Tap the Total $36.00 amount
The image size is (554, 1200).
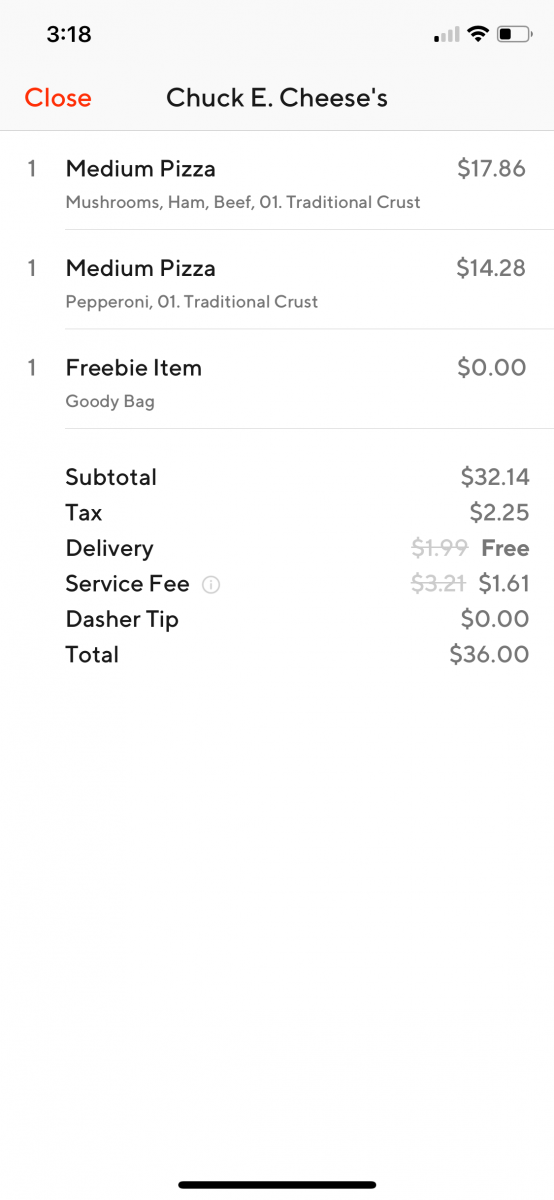pyautogui.click(x=489, y=654)
